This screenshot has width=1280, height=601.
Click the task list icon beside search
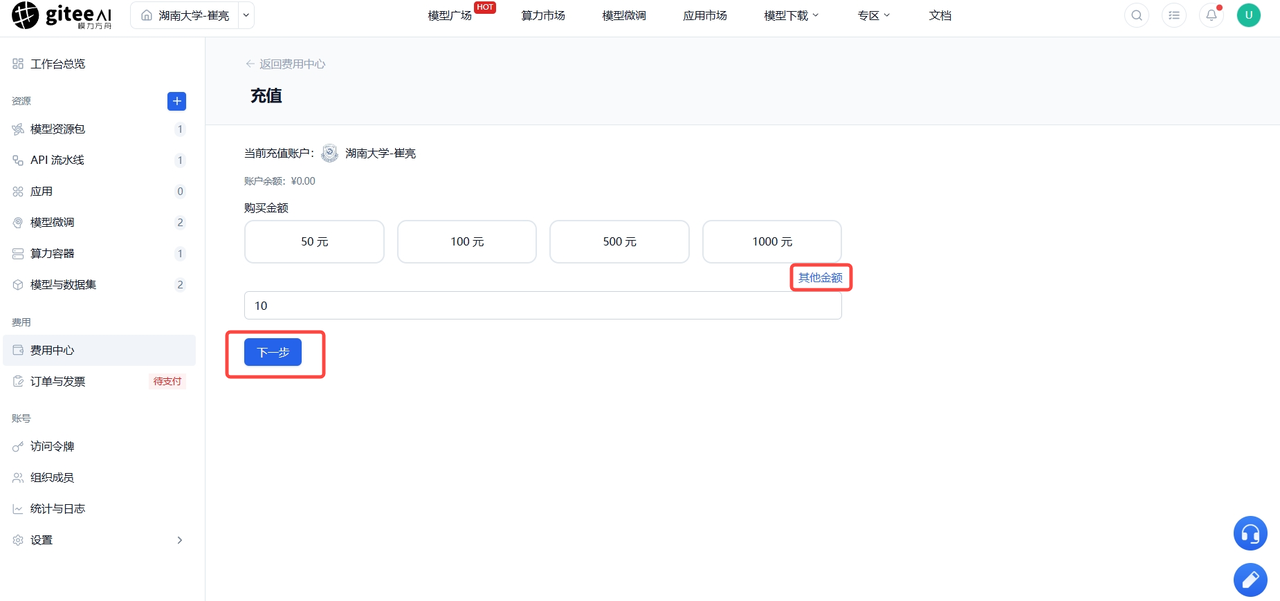[x=1174, y=16]
